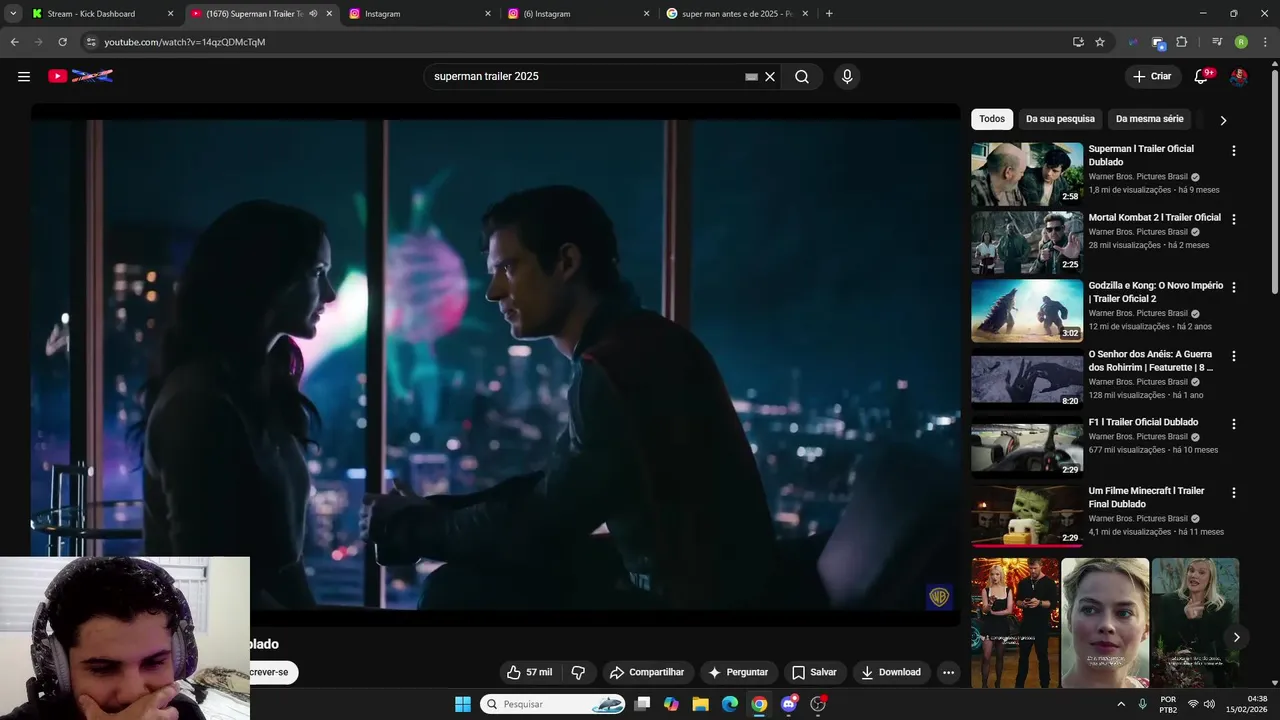Switch to the first Instagram tab
Image resolution: width=1280 pixels, height=720 pixels.
click(x=420, y=14)
